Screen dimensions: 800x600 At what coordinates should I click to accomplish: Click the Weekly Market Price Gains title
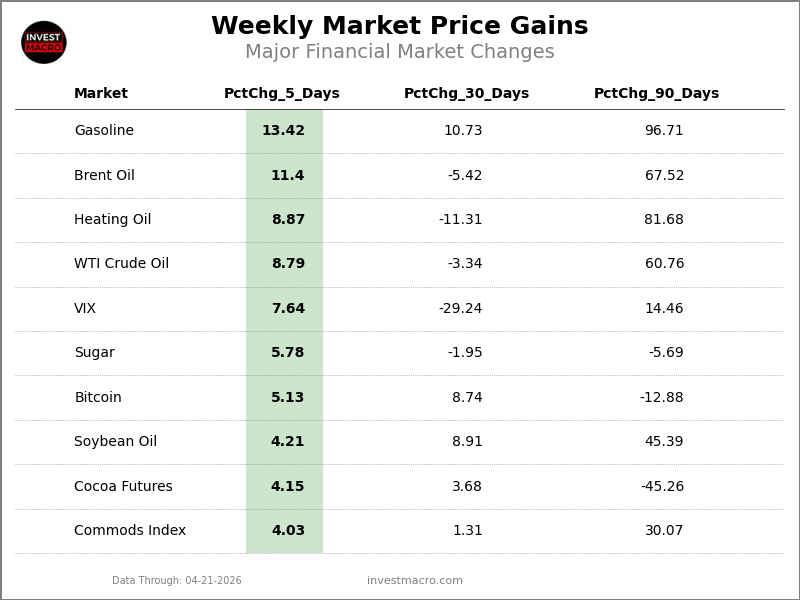tap(399, 27)
